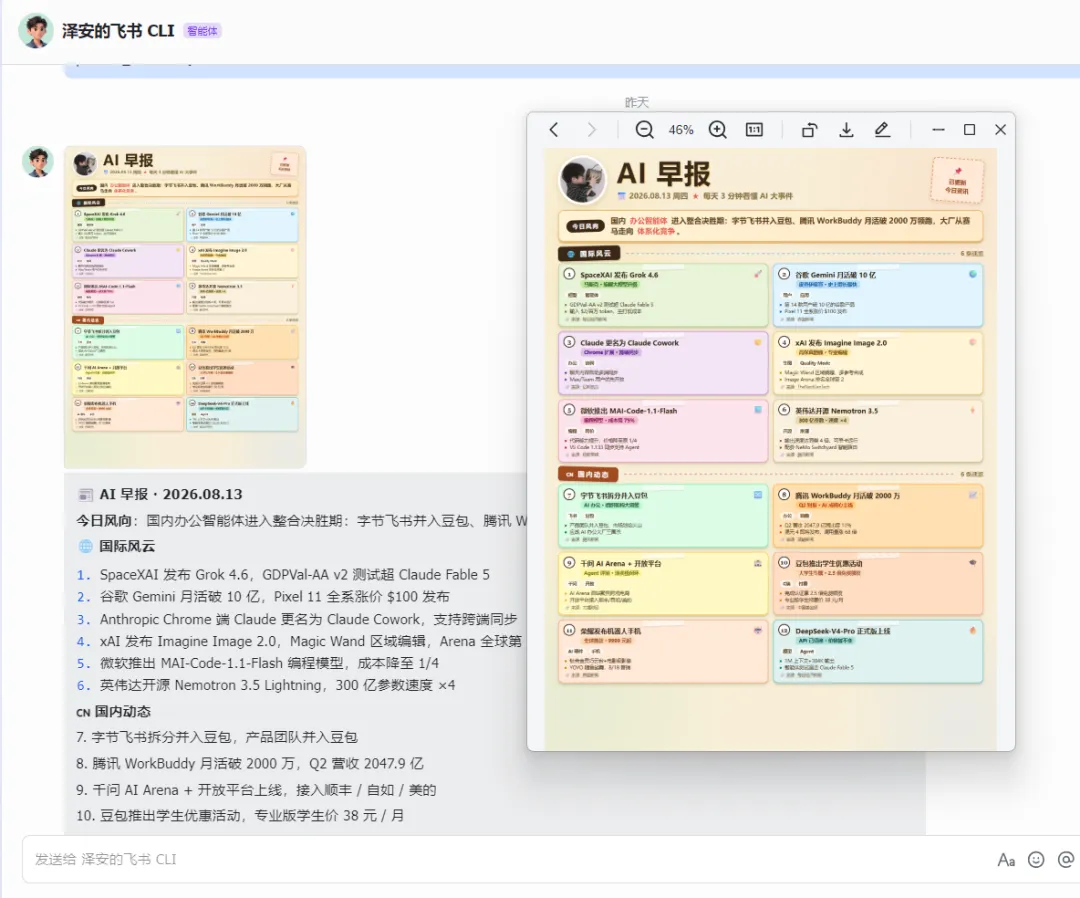Click the 千问 AI Arena line
The width and height of the screenshot is (1080, 898).
point(256,790)
